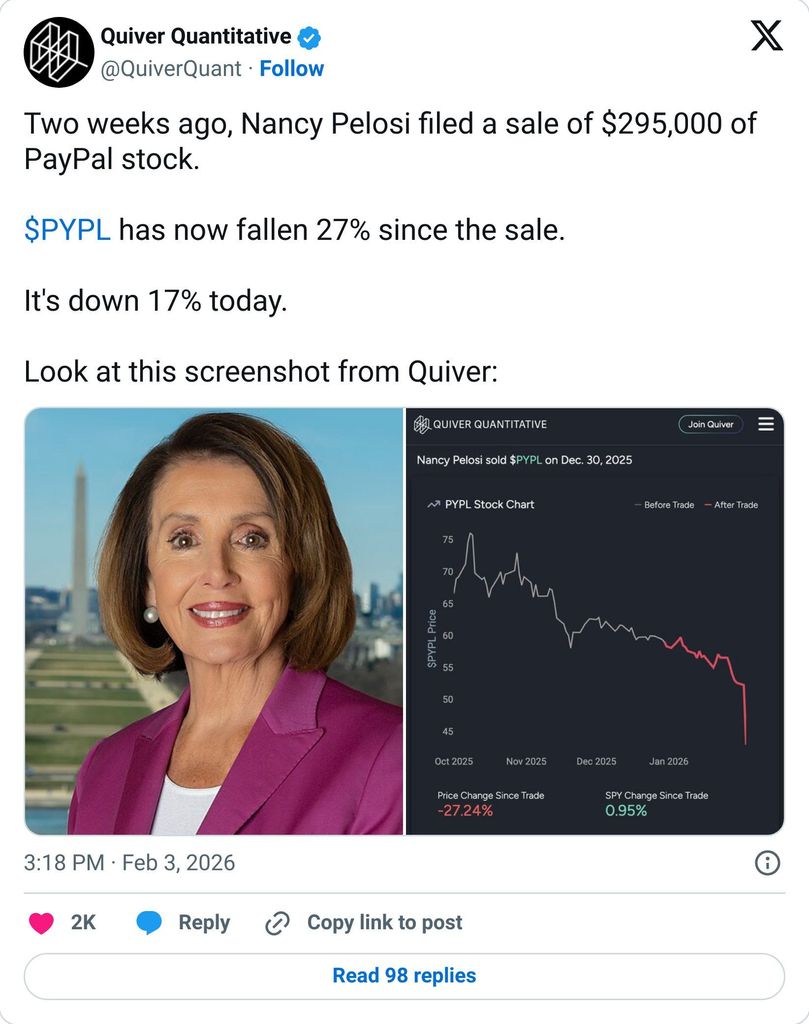Click the blue verified checkmark badge
The width and height of the screenshot is (809, 1024).
tap(310, 38)
